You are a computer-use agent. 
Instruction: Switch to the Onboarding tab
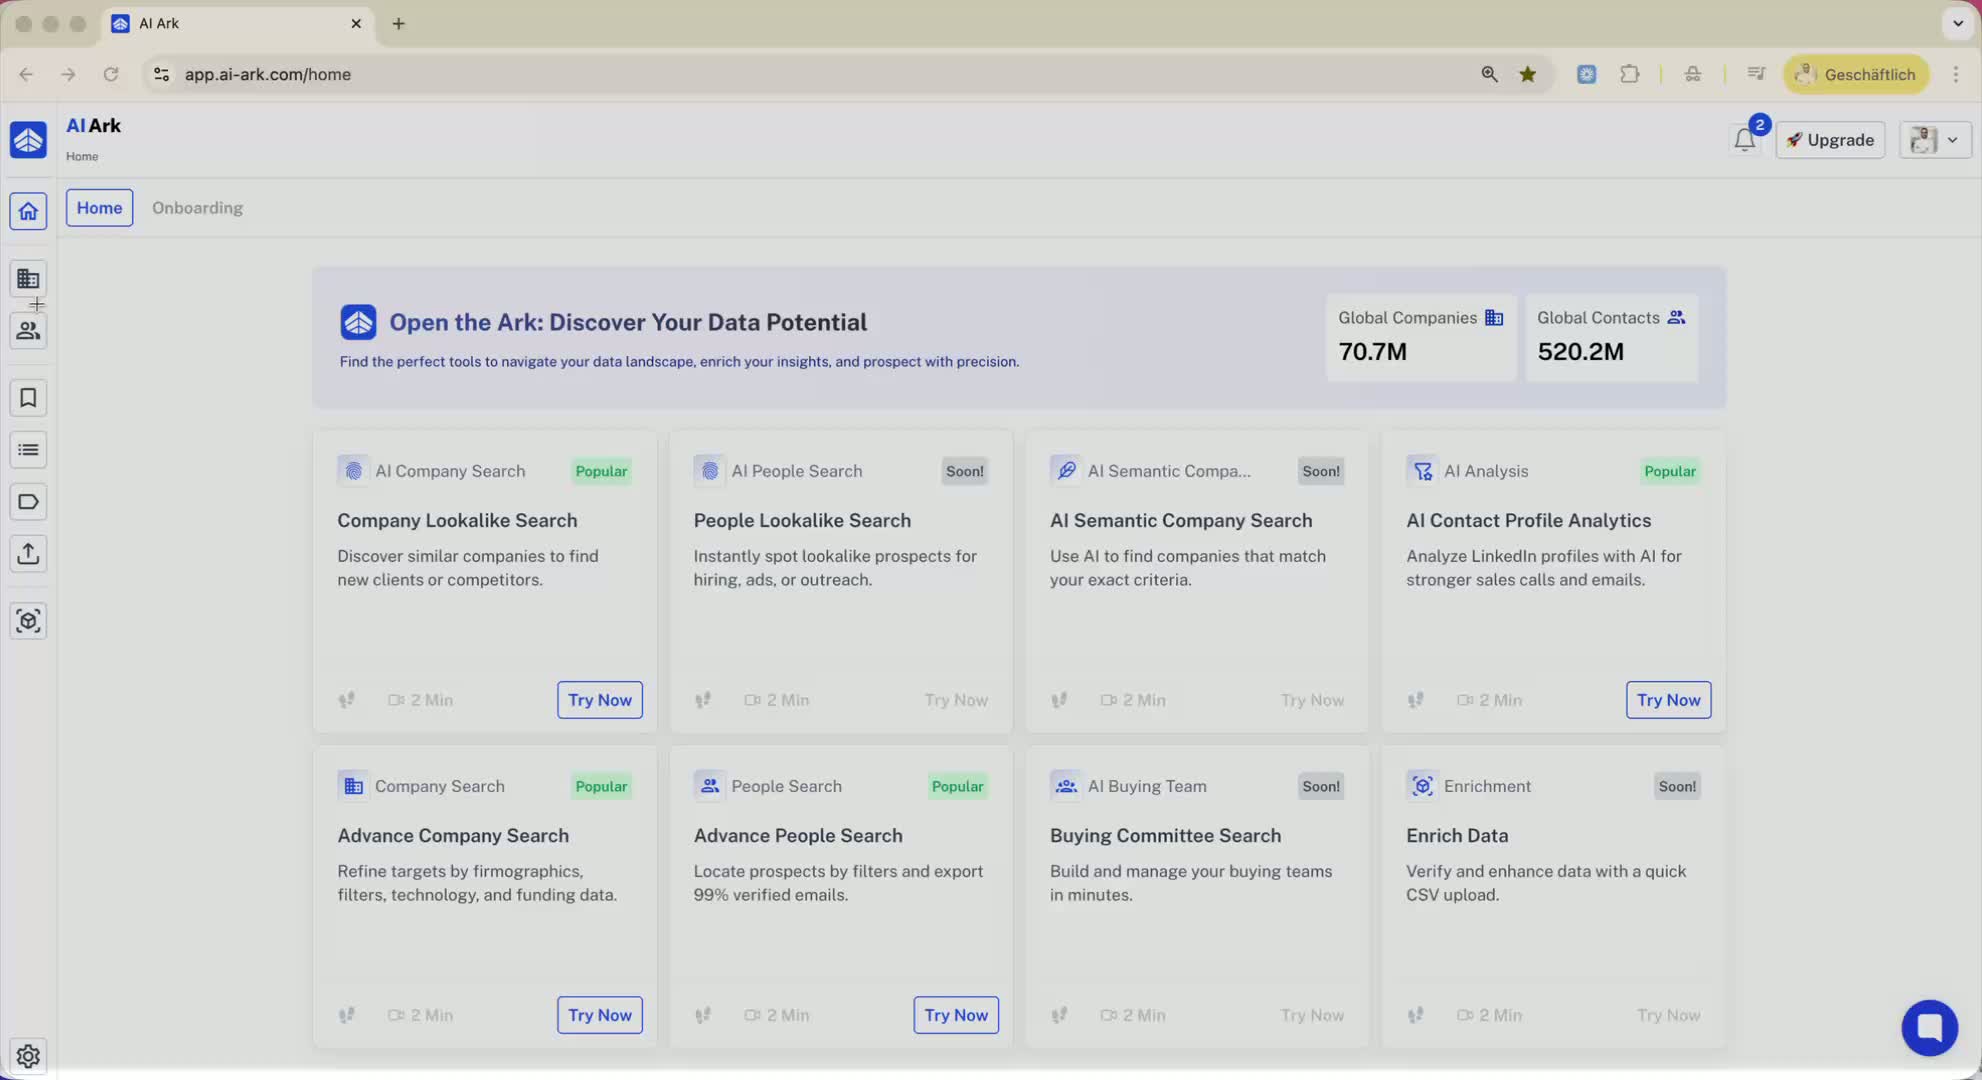coord(197,208)
